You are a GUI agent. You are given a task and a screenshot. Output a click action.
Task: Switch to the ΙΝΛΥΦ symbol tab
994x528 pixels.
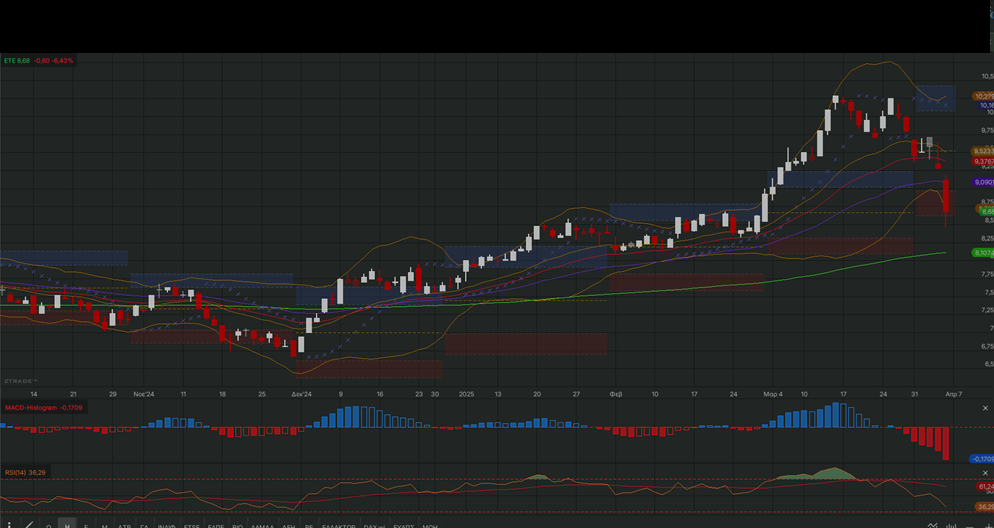167,526
